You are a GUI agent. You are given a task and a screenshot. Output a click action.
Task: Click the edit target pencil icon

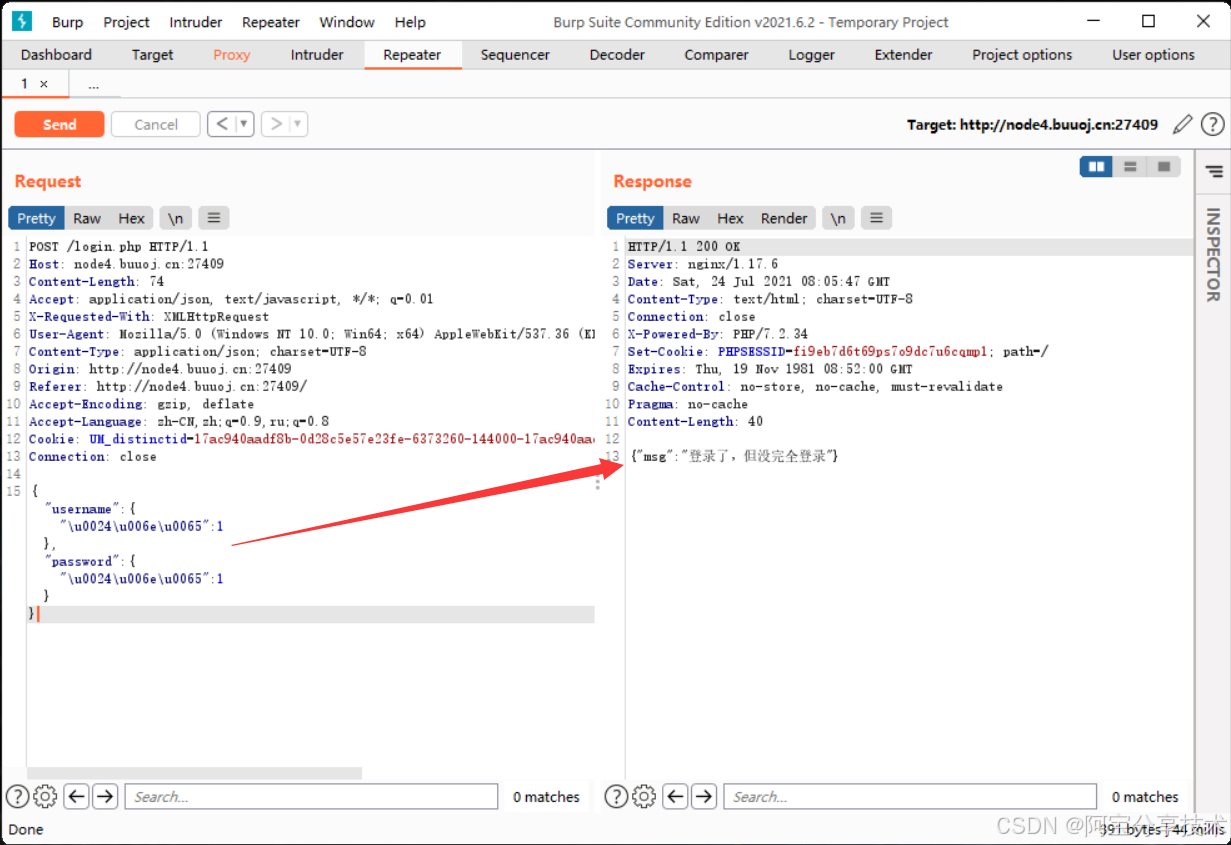coord(1183,124)
